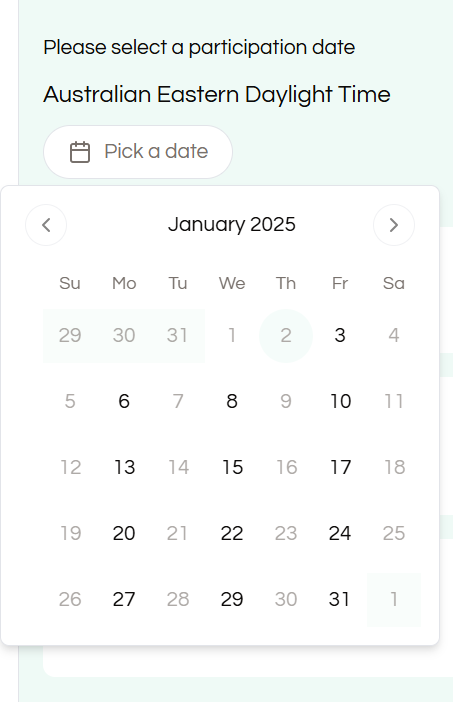Viewport: 453px width, 702px height.
Task: Select Monday January 13
Action: click(x=124, y=467)
